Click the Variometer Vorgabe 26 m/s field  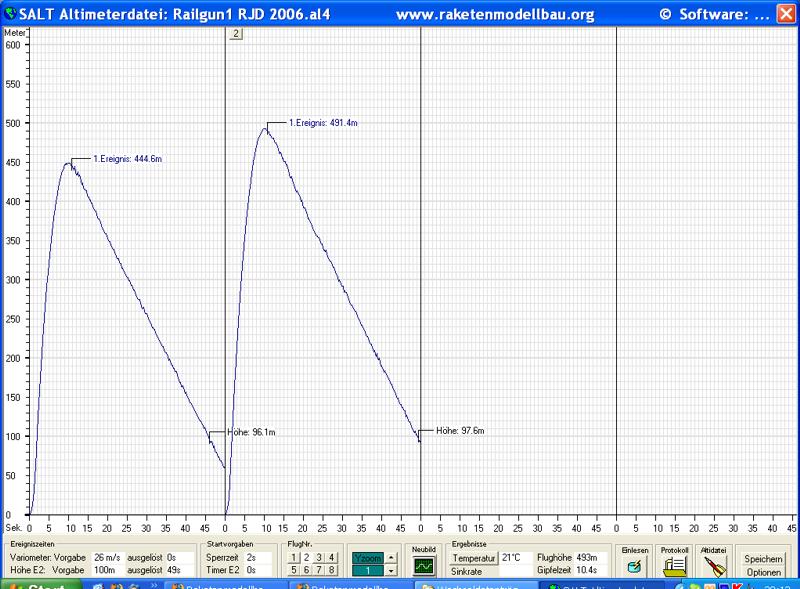coord(108,557)
